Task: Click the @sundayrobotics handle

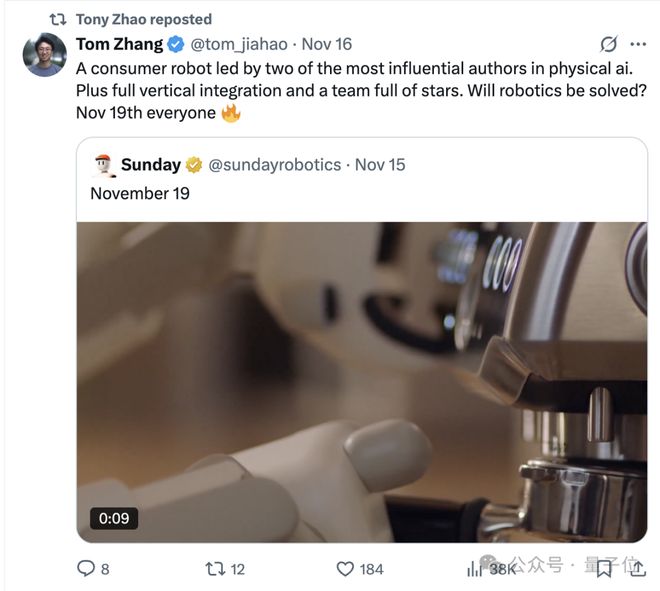Action: [274, 164]
